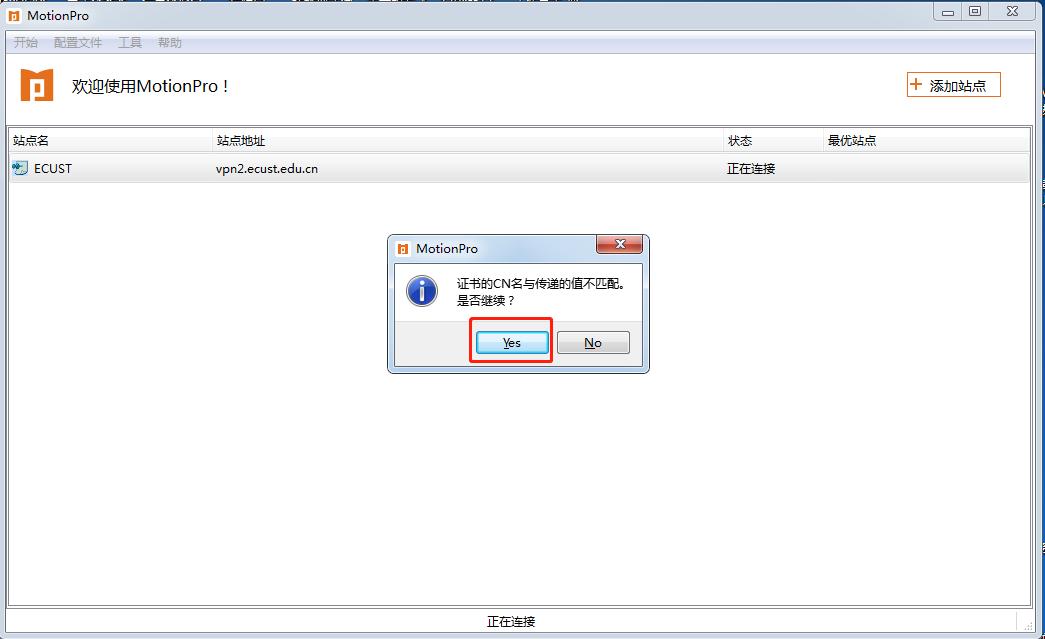Sort by 站点名 column header
The height and width of the screenshot is (639, 1045).
(x=111, y=141)
